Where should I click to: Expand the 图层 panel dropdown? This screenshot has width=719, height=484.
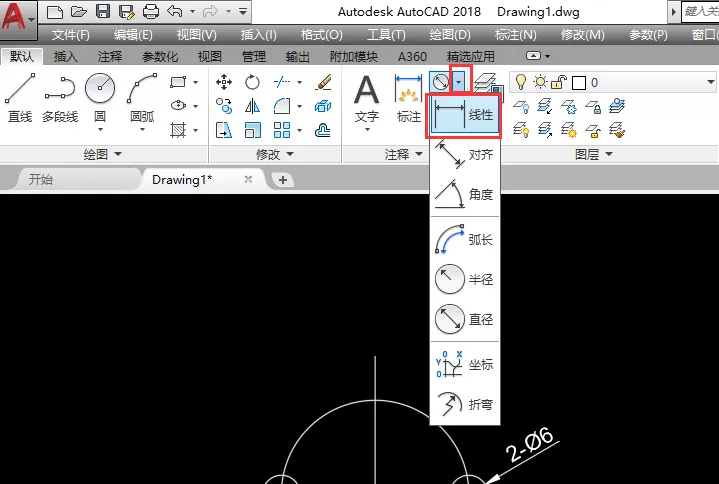click(594, 154)
